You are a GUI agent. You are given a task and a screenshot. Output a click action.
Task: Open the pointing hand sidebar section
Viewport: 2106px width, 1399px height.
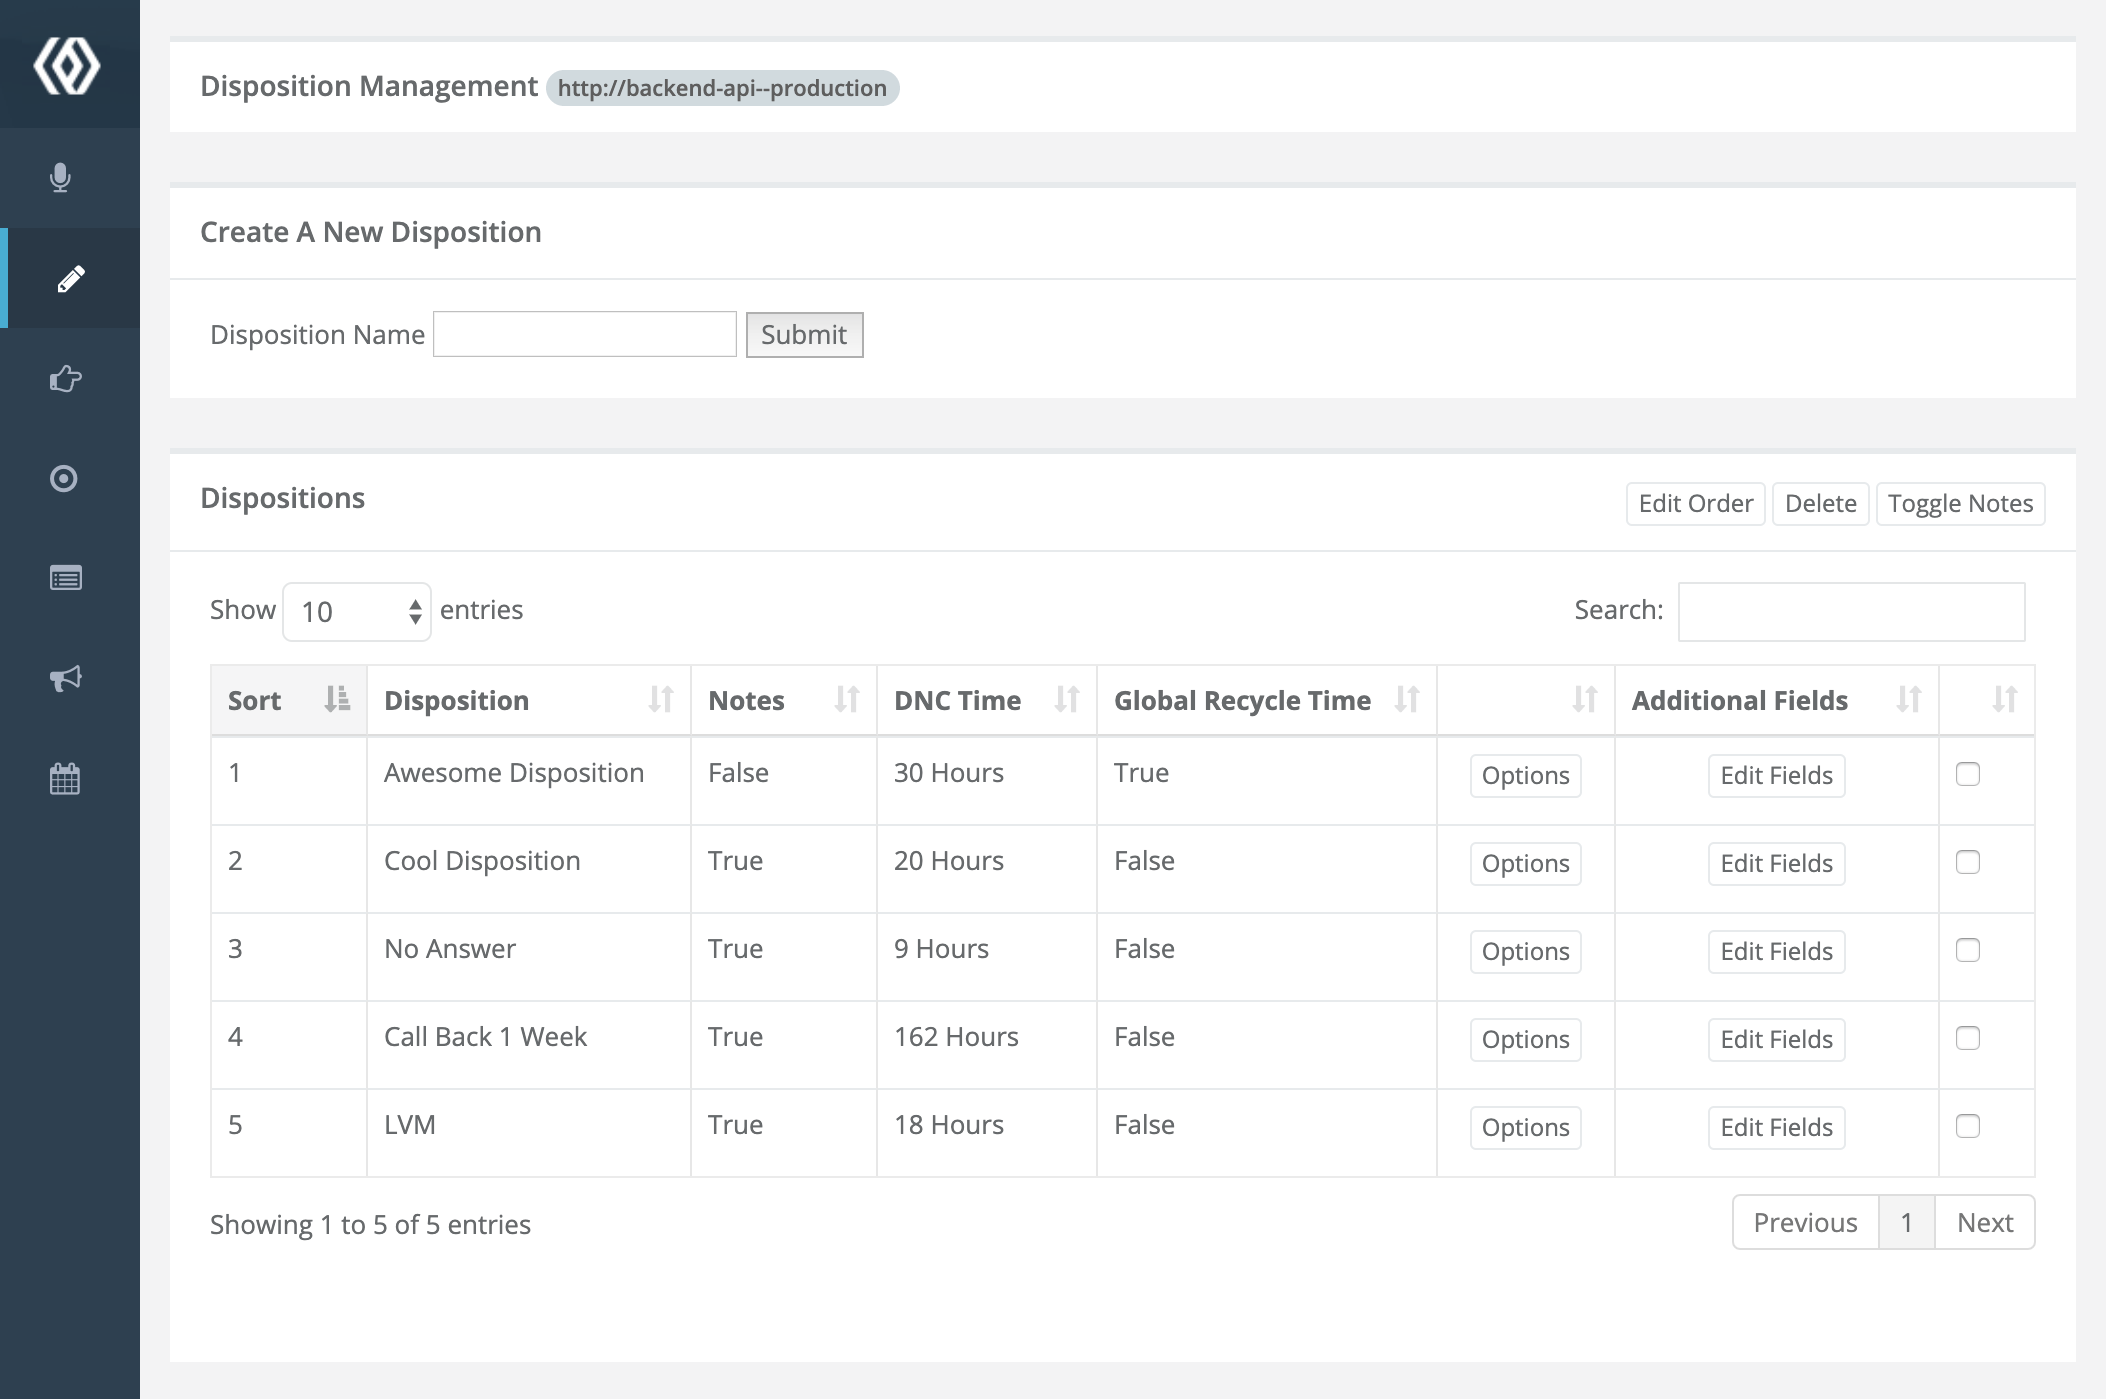[65, 378]
